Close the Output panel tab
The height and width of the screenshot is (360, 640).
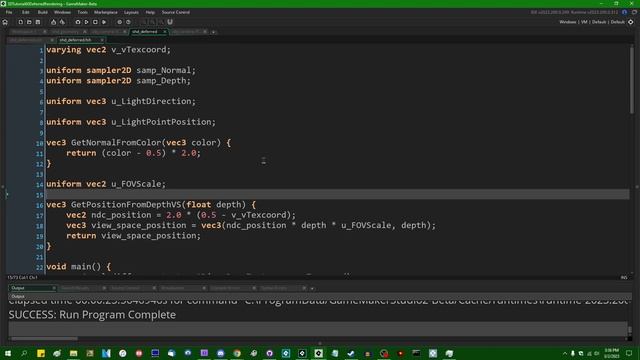[x=54, y=288]
